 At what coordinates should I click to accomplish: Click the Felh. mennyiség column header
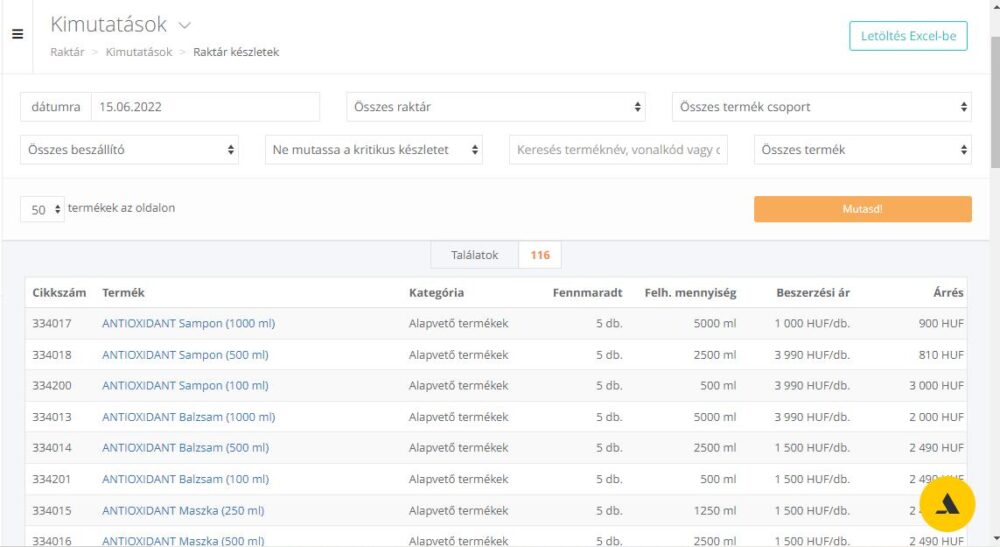click(x=690, y=293)
